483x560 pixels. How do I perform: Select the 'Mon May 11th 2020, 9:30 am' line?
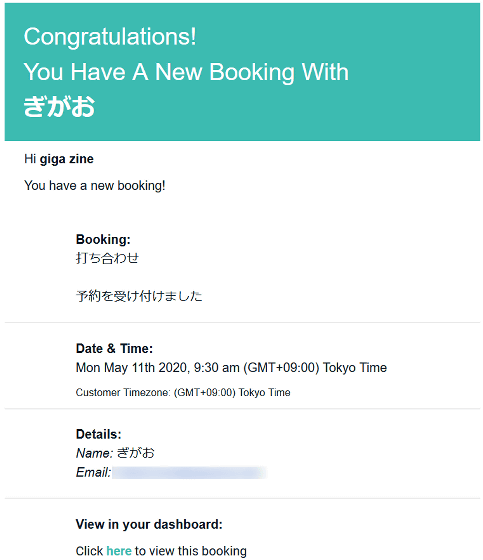158,368
